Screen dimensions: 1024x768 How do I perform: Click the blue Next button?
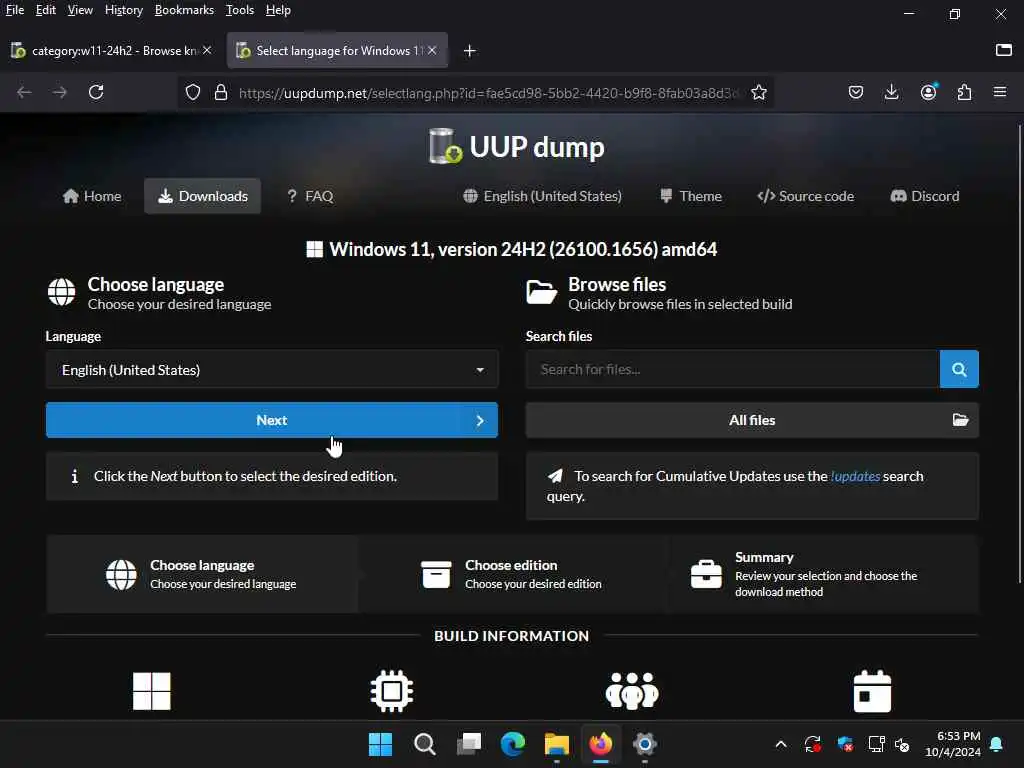click(272, 420)
